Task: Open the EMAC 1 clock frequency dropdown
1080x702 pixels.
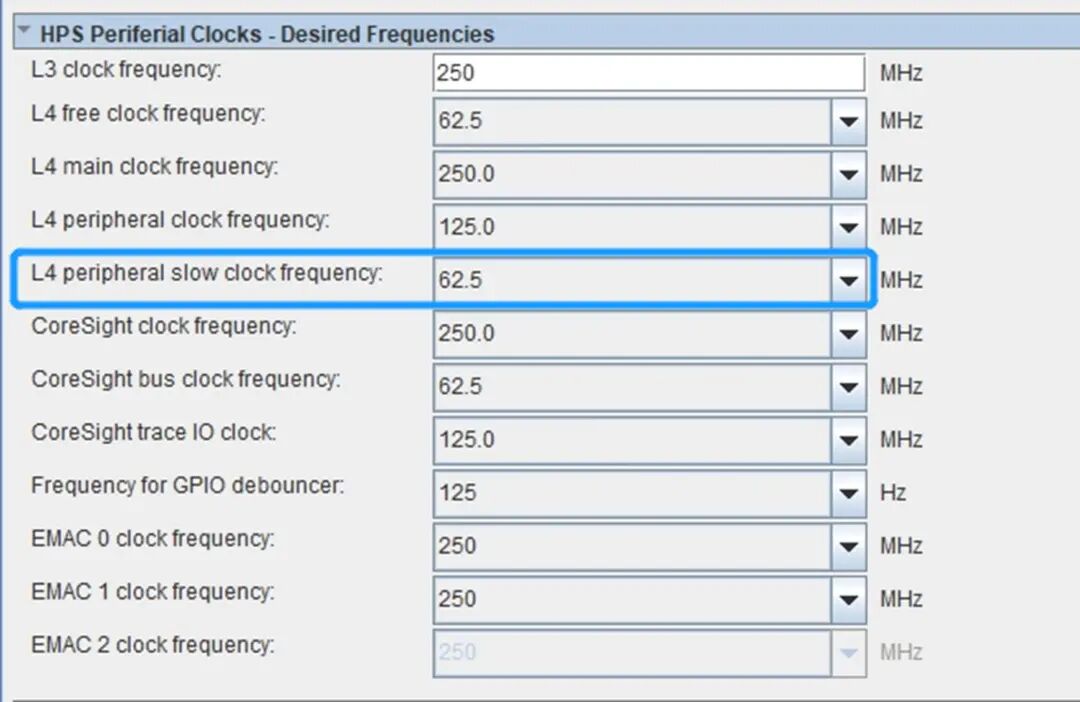Action: [x=849, y=599]
